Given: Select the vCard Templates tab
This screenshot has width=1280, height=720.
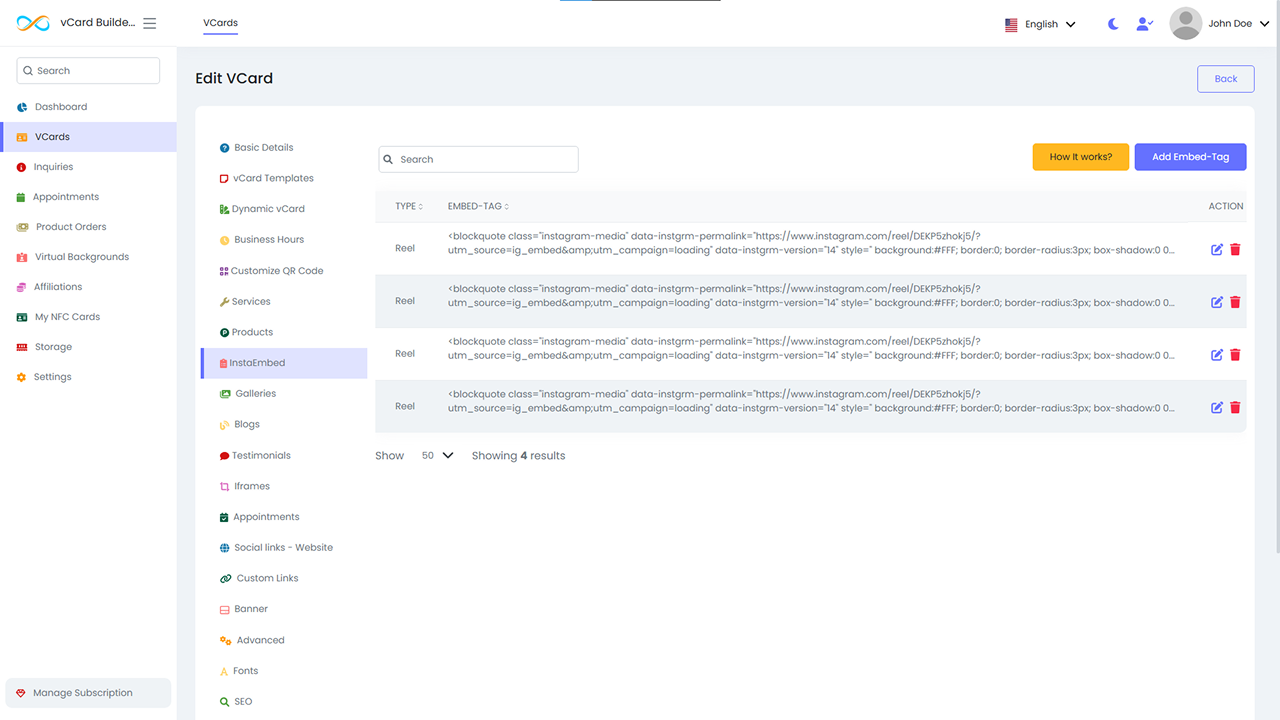Looking at the screenshot, I should [273, 178].
